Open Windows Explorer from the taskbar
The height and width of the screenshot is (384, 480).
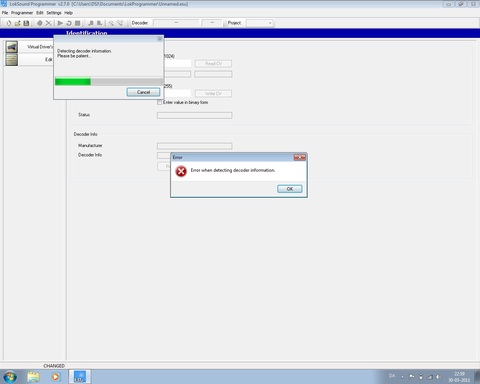coord(33,377)
